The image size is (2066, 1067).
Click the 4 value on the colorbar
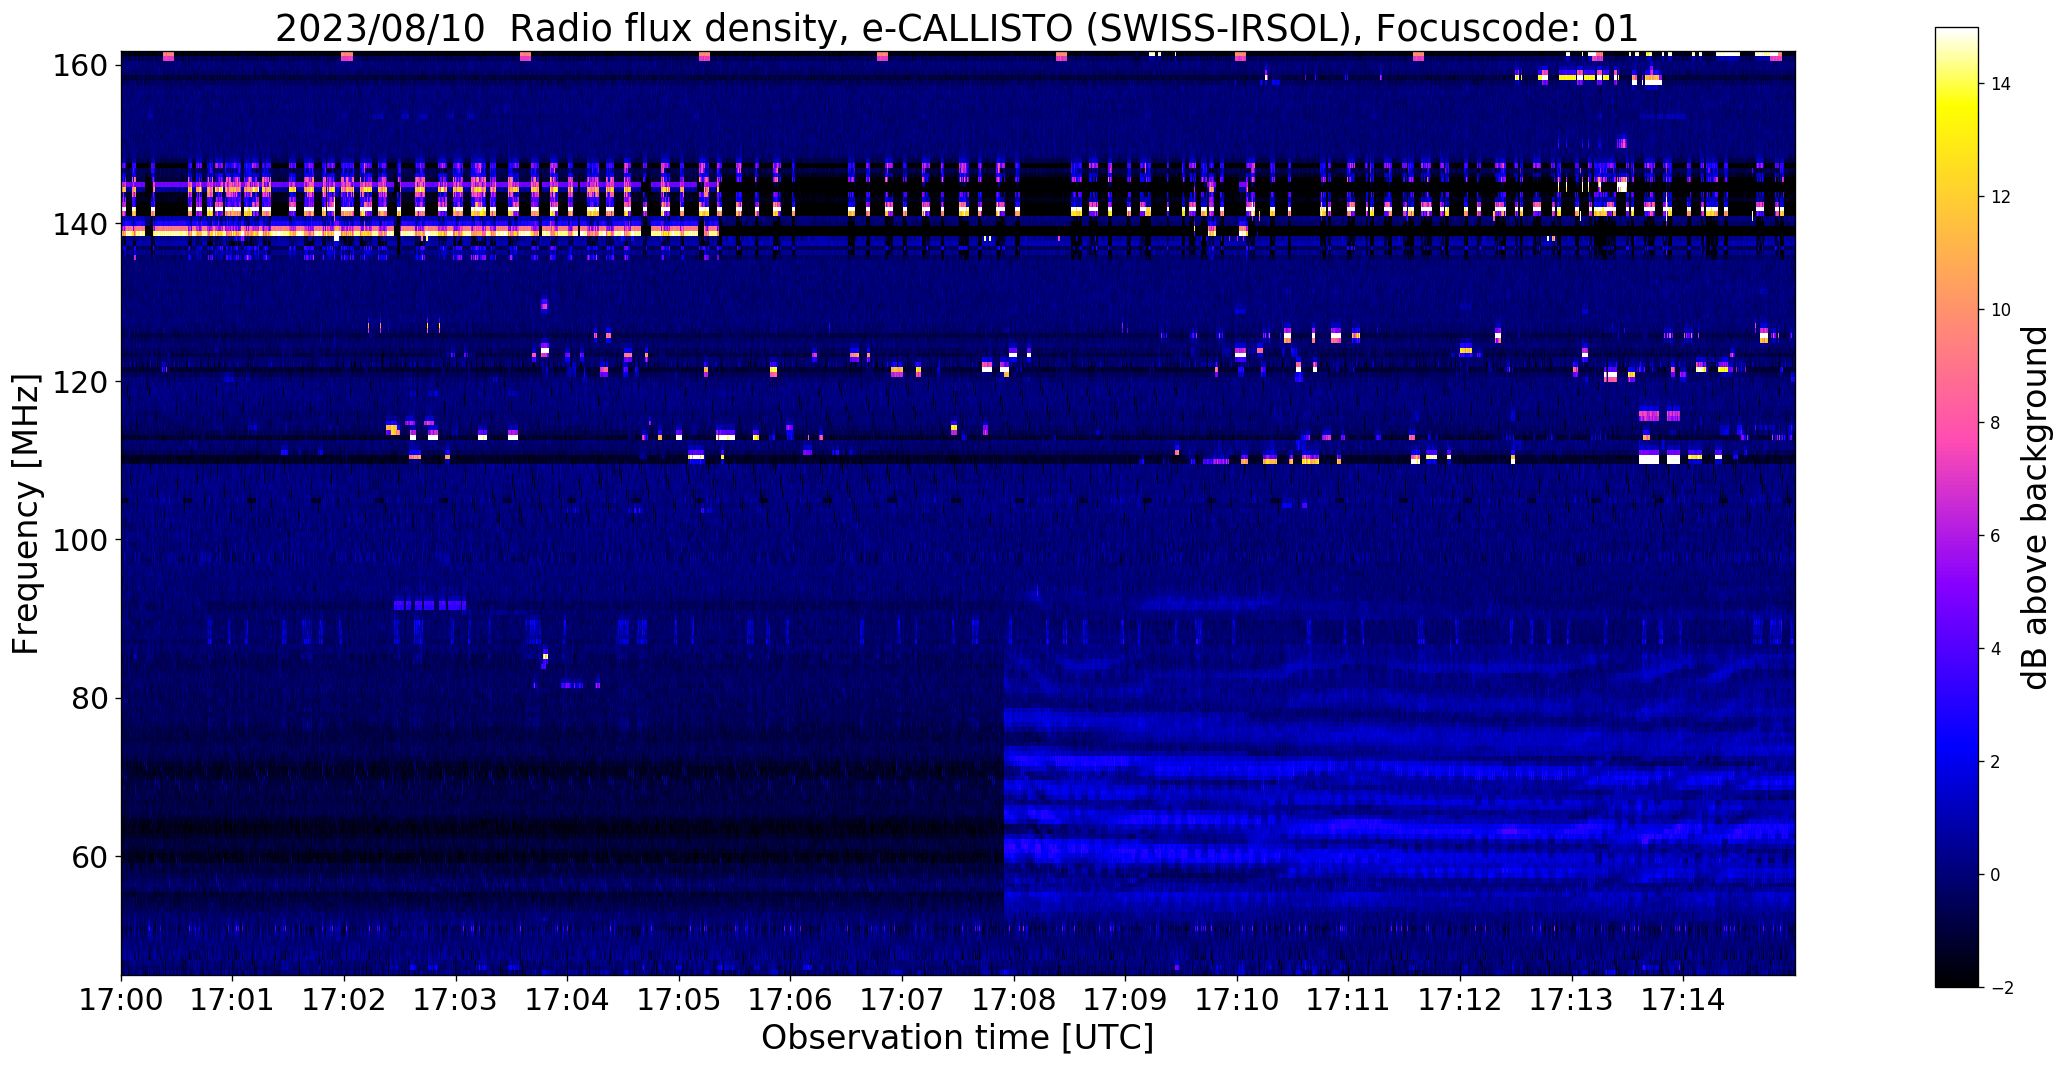[1995, 649]
